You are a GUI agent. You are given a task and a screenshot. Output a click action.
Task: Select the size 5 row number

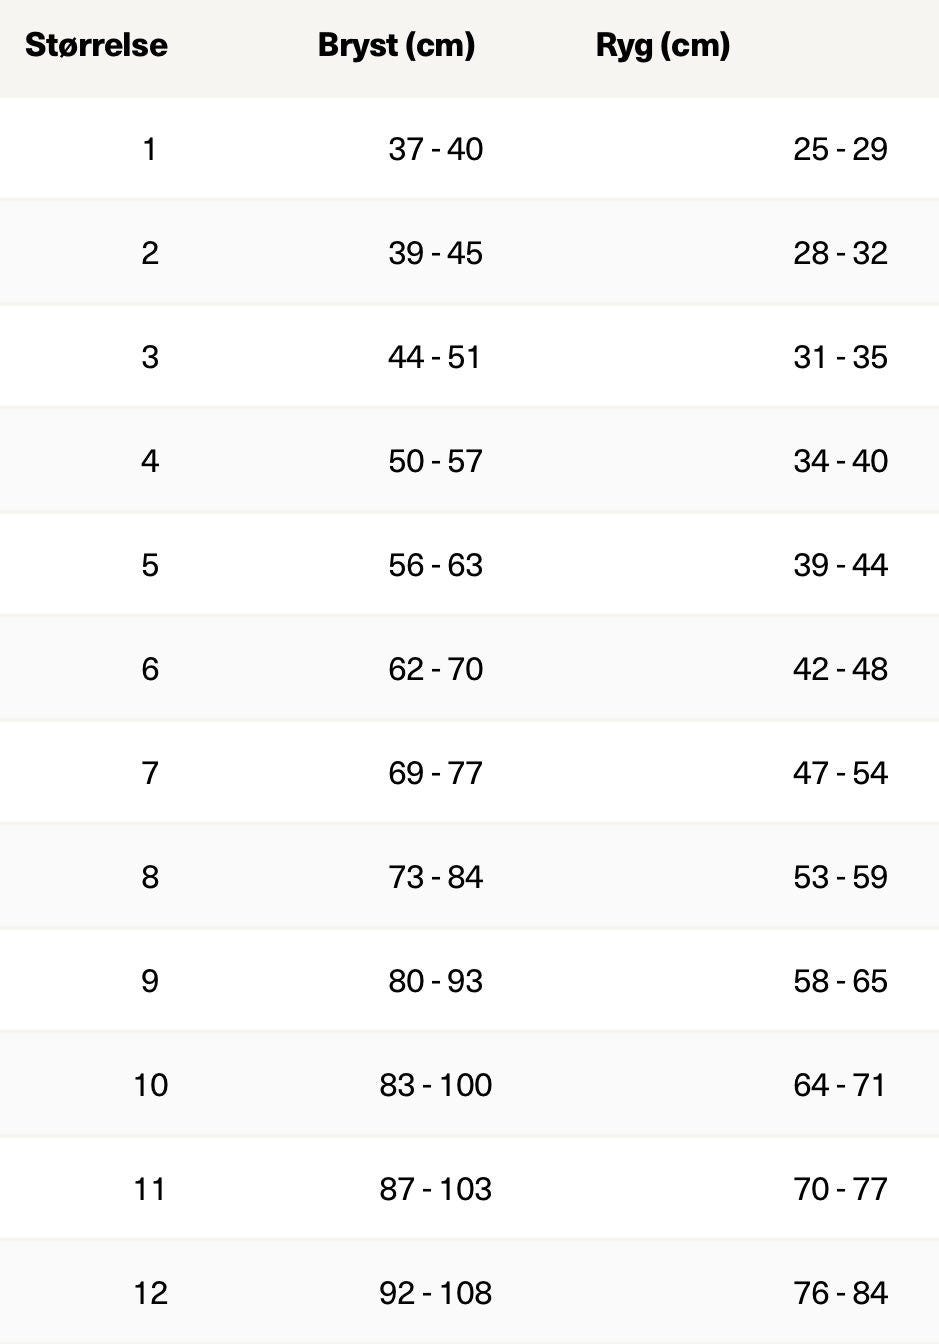pyautogui.click(x=150, y=565)
